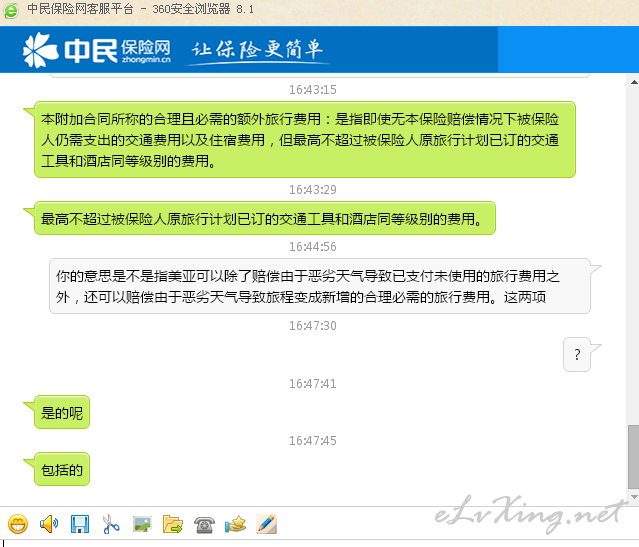
Task: Click the scrollbar up arrow
Action: point(634,82)
